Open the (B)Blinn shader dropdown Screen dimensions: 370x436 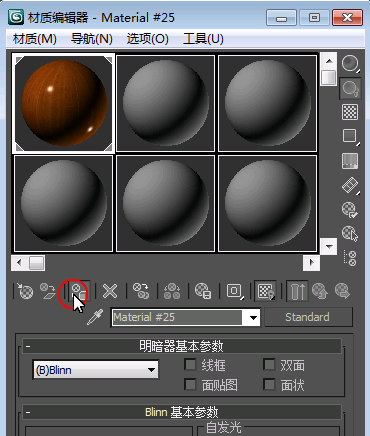[x=95, y=370]
